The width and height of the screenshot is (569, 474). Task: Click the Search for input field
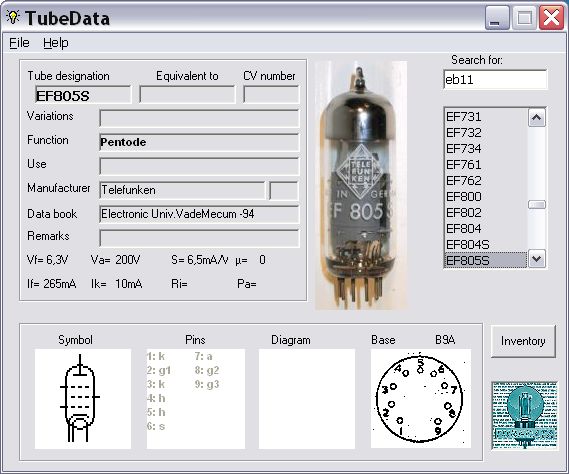tap(495, 79)
